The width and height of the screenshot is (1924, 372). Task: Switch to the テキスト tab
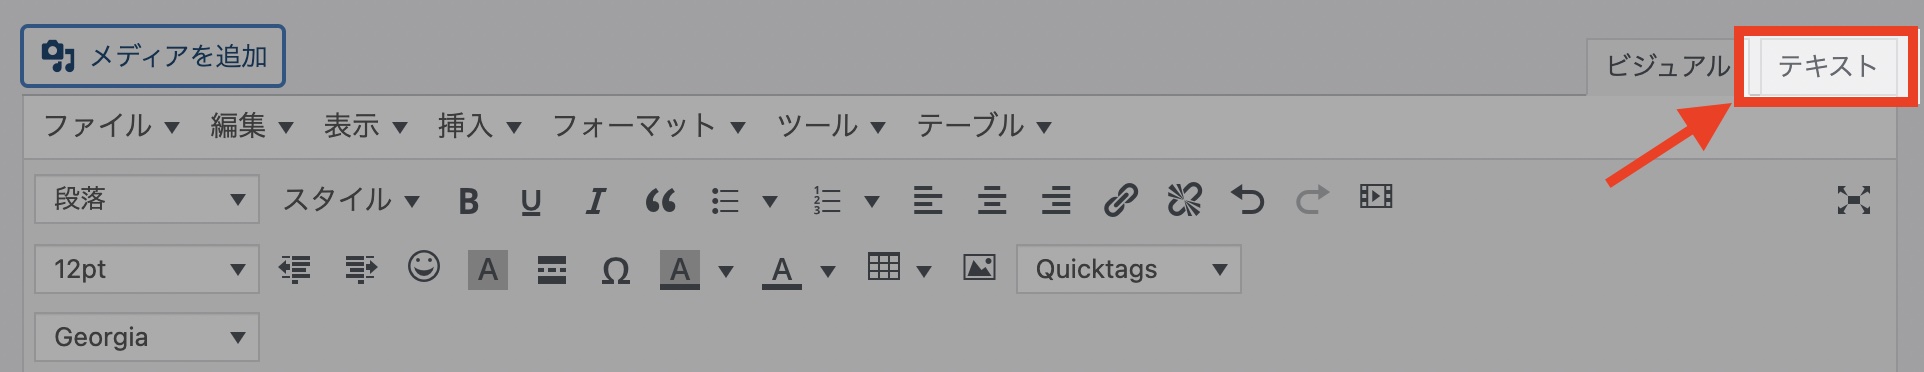tap(1827, 66)
